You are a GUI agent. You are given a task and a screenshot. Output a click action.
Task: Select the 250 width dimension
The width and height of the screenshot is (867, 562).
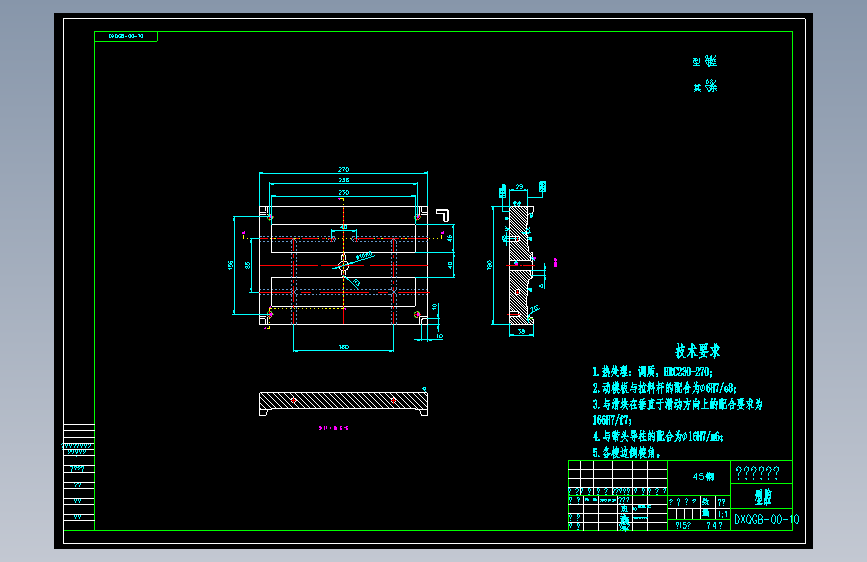(x=343, y=192)
